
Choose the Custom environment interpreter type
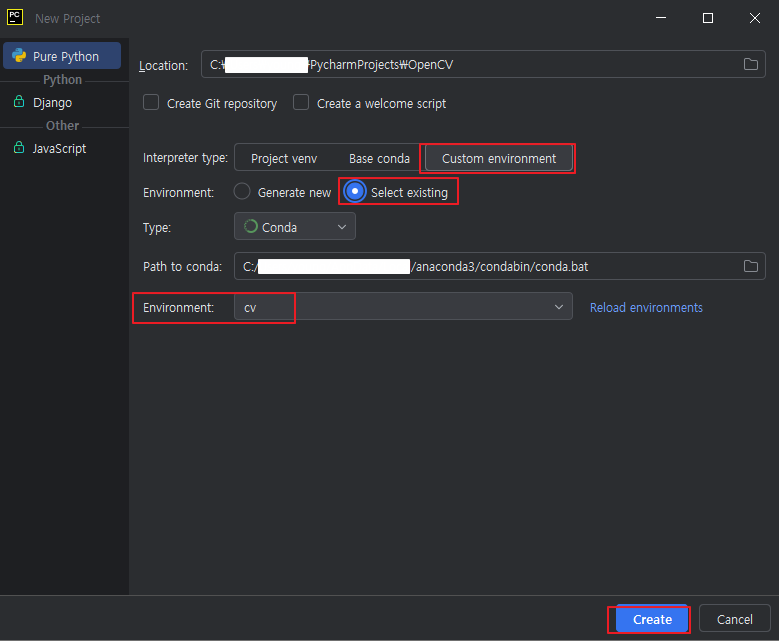point(499,159)
